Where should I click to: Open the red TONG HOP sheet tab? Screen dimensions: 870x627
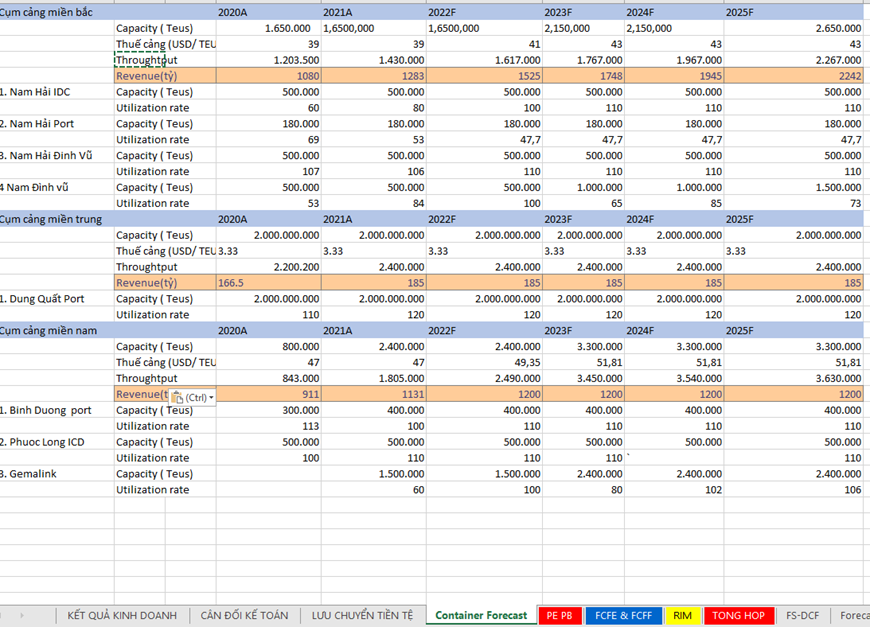738,615
